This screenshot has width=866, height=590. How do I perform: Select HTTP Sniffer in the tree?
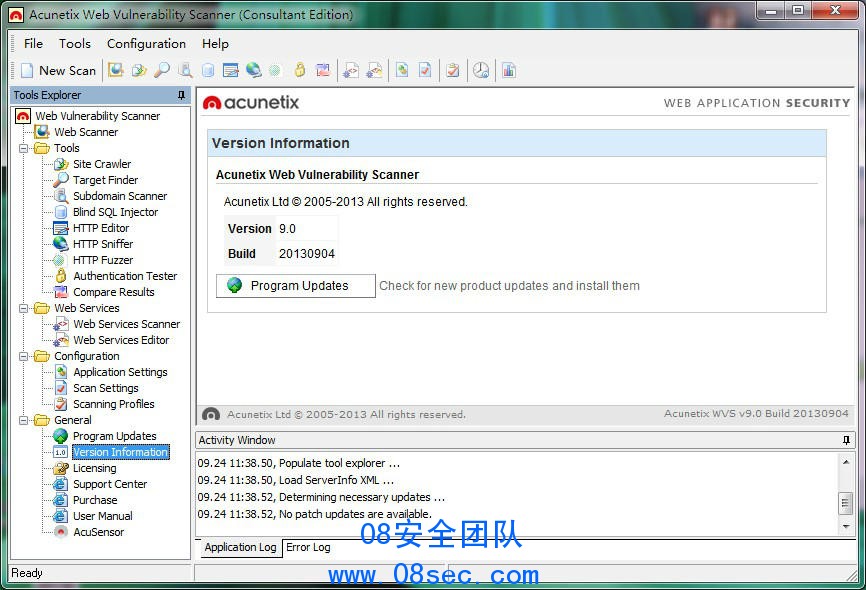coord(103,244)
